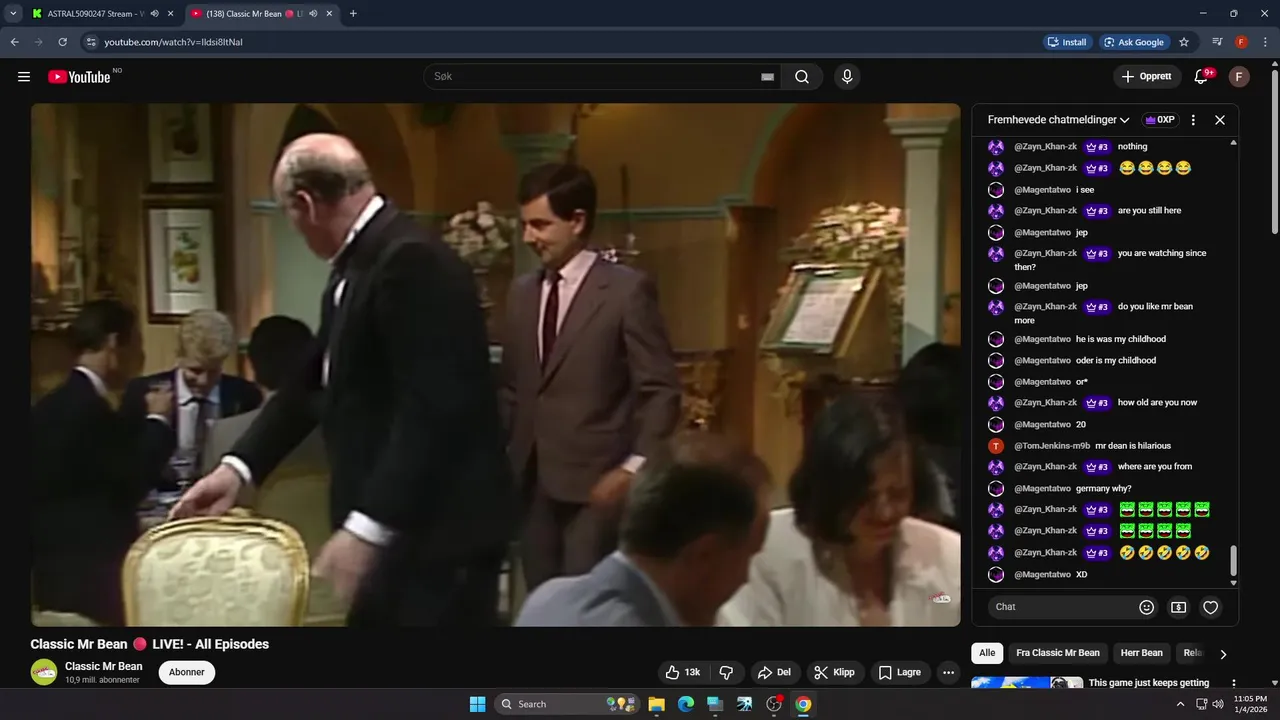Mute the ASTRAL5090247 tab audio icon
The image size is (1280, 720).
coord(154,14)
